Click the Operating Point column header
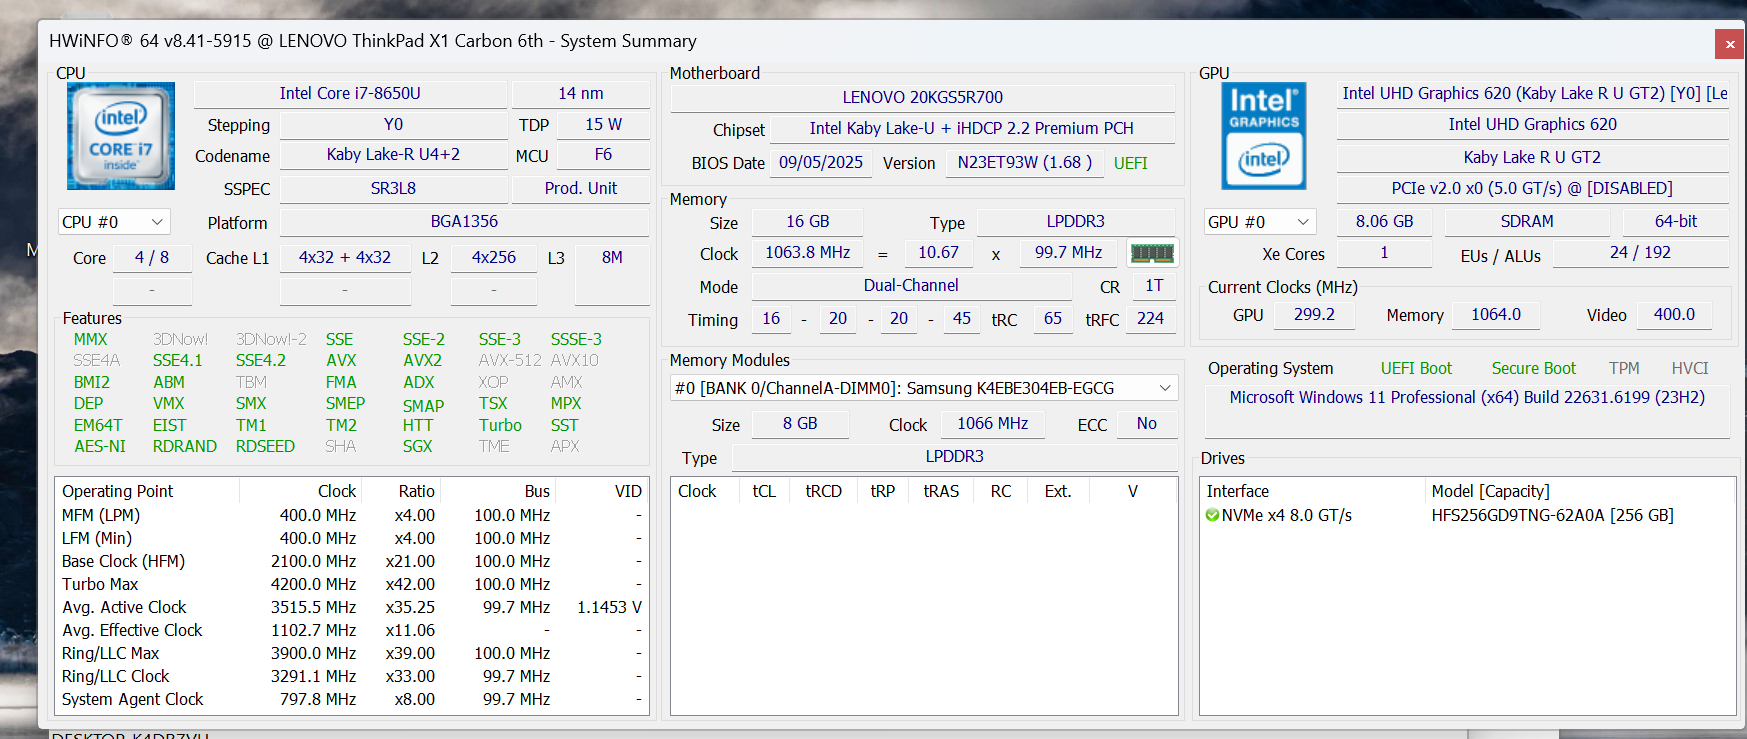 pos(148,491)
